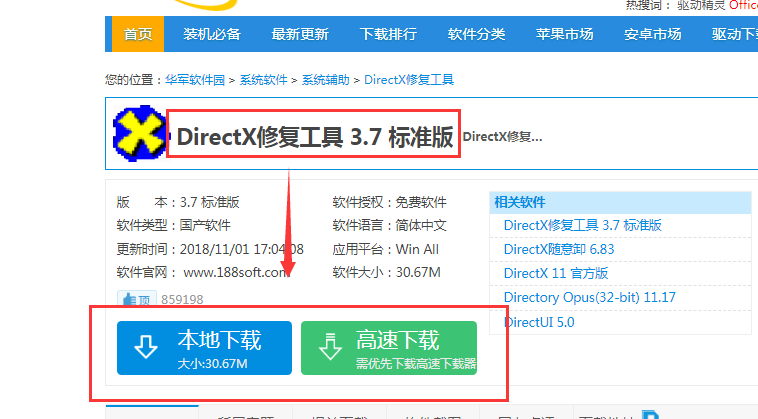Click the 软件类型：国产软件 text
758x419 pixels.
[174, 225]
